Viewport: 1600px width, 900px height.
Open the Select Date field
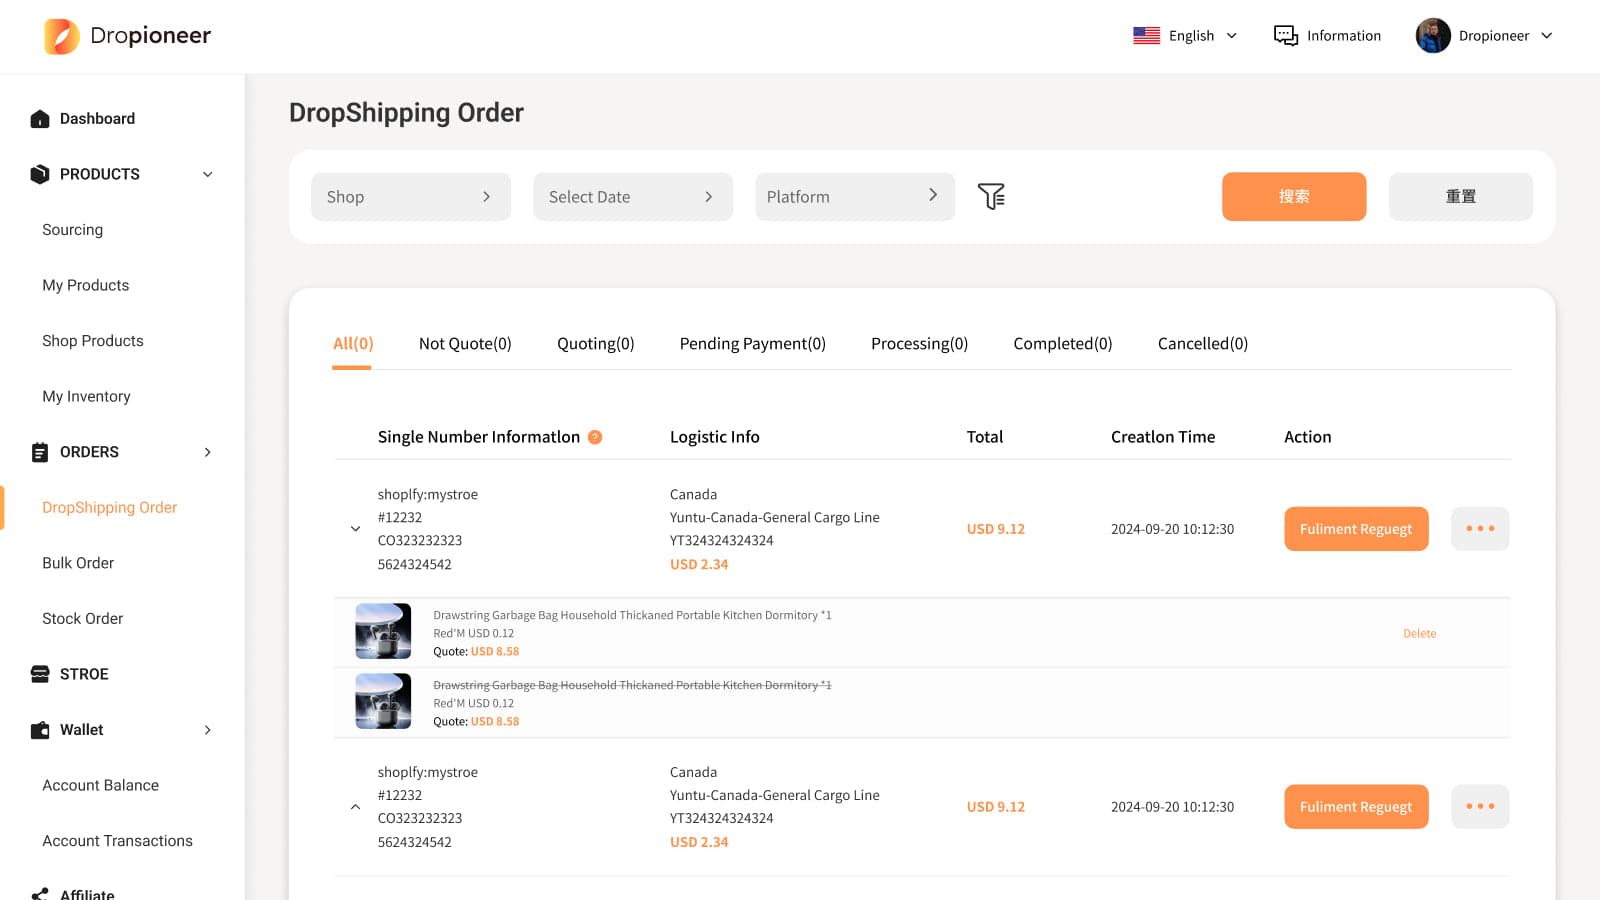coord(632,197)
